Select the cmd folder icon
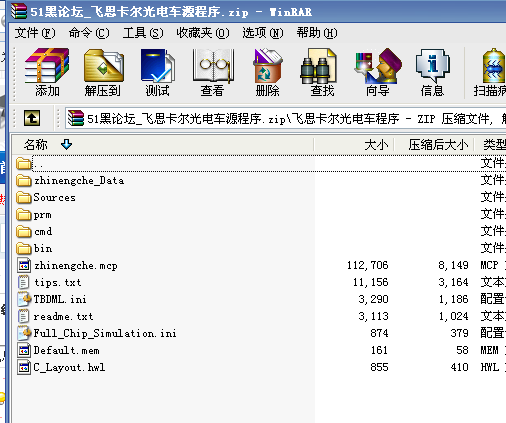The height and width of the screenshot is (423, 506). pos(24,231)
